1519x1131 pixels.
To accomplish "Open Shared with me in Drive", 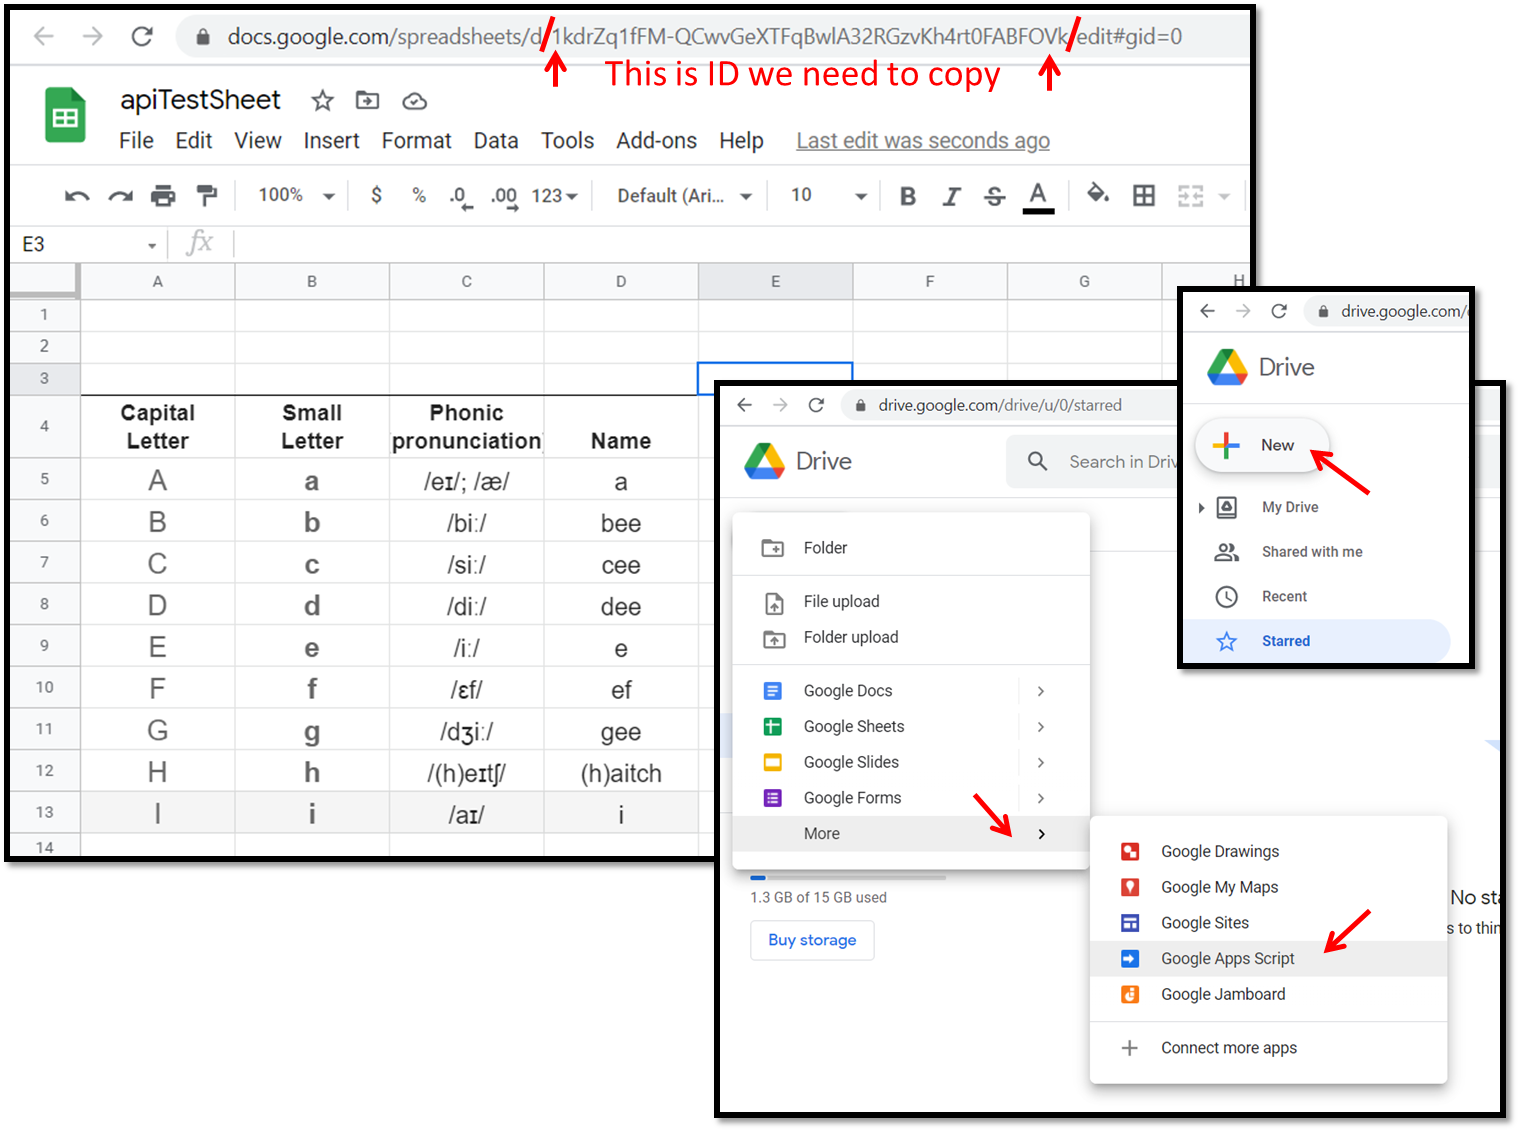I will (x=1312, y=552).
